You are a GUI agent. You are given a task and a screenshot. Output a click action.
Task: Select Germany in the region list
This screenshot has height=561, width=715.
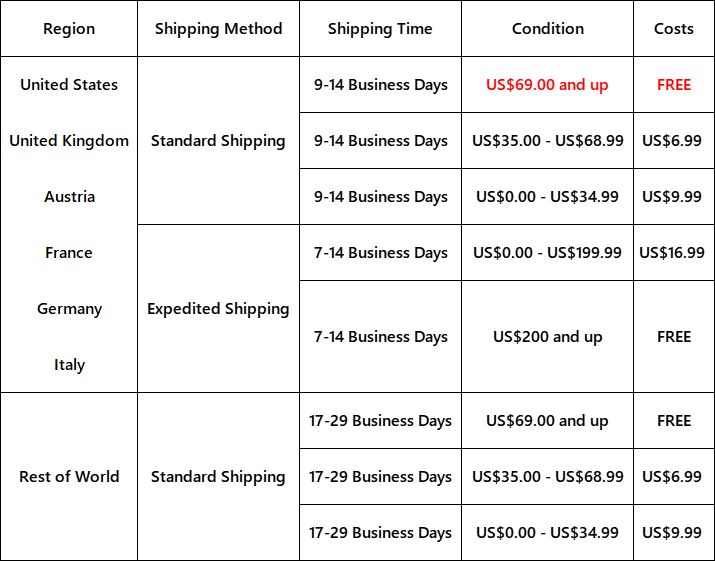coord(69,309)
